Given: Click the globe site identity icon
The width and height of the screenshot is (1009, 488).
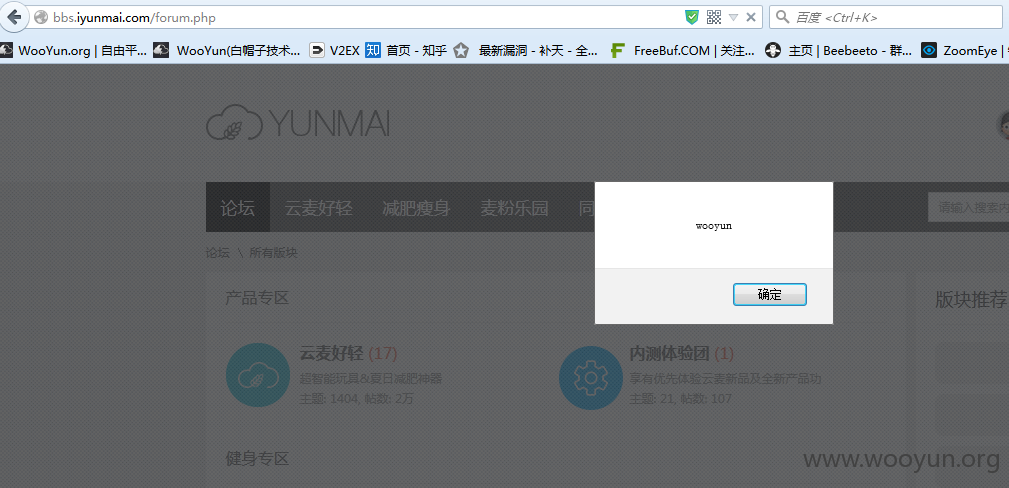Looking at the screenshot, I should [41, 17].
